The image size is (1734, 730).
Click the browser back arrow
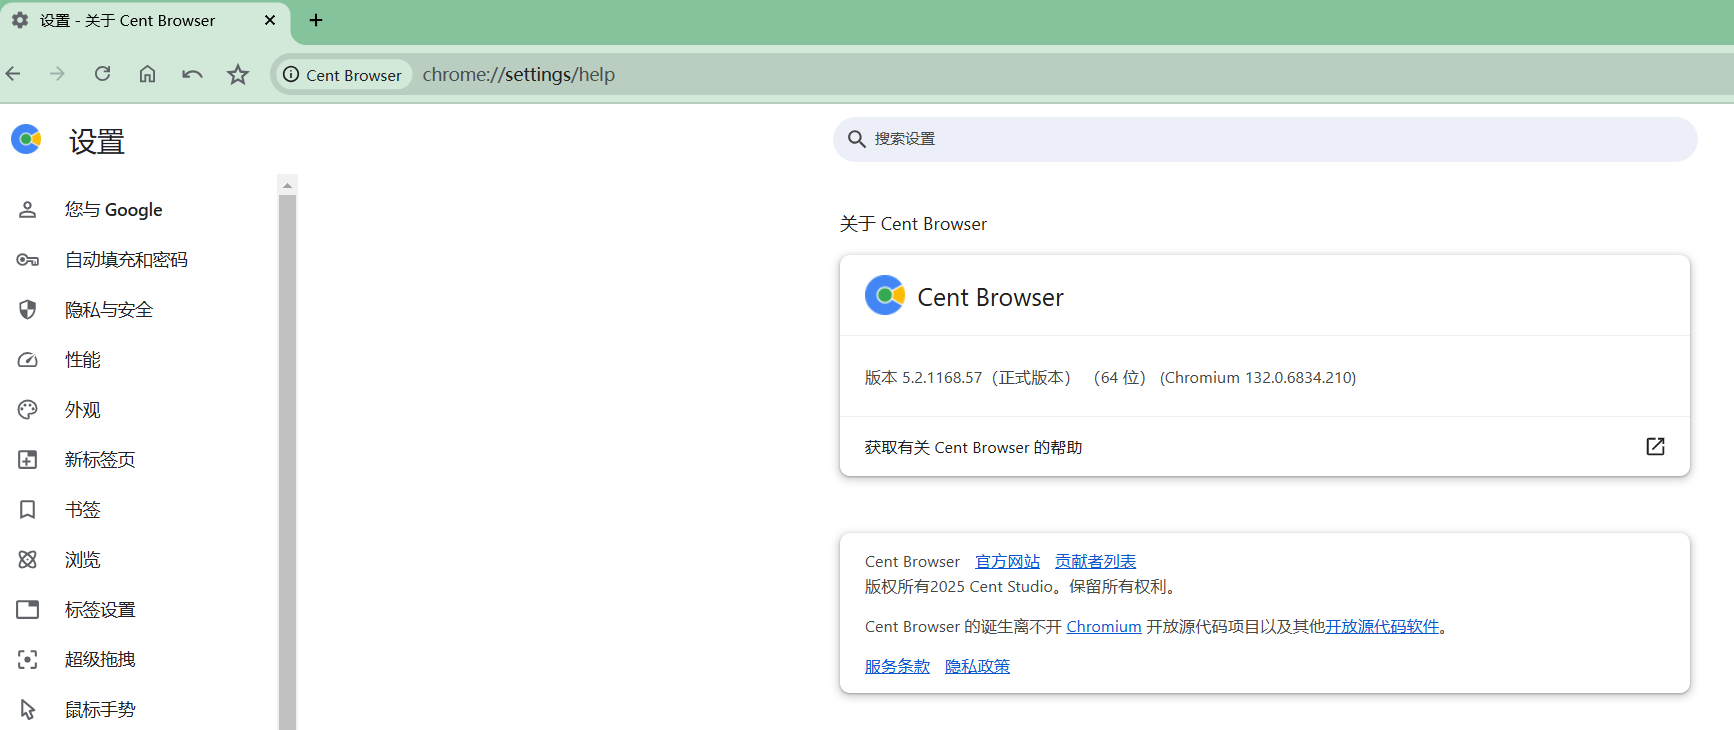[13, 74]
